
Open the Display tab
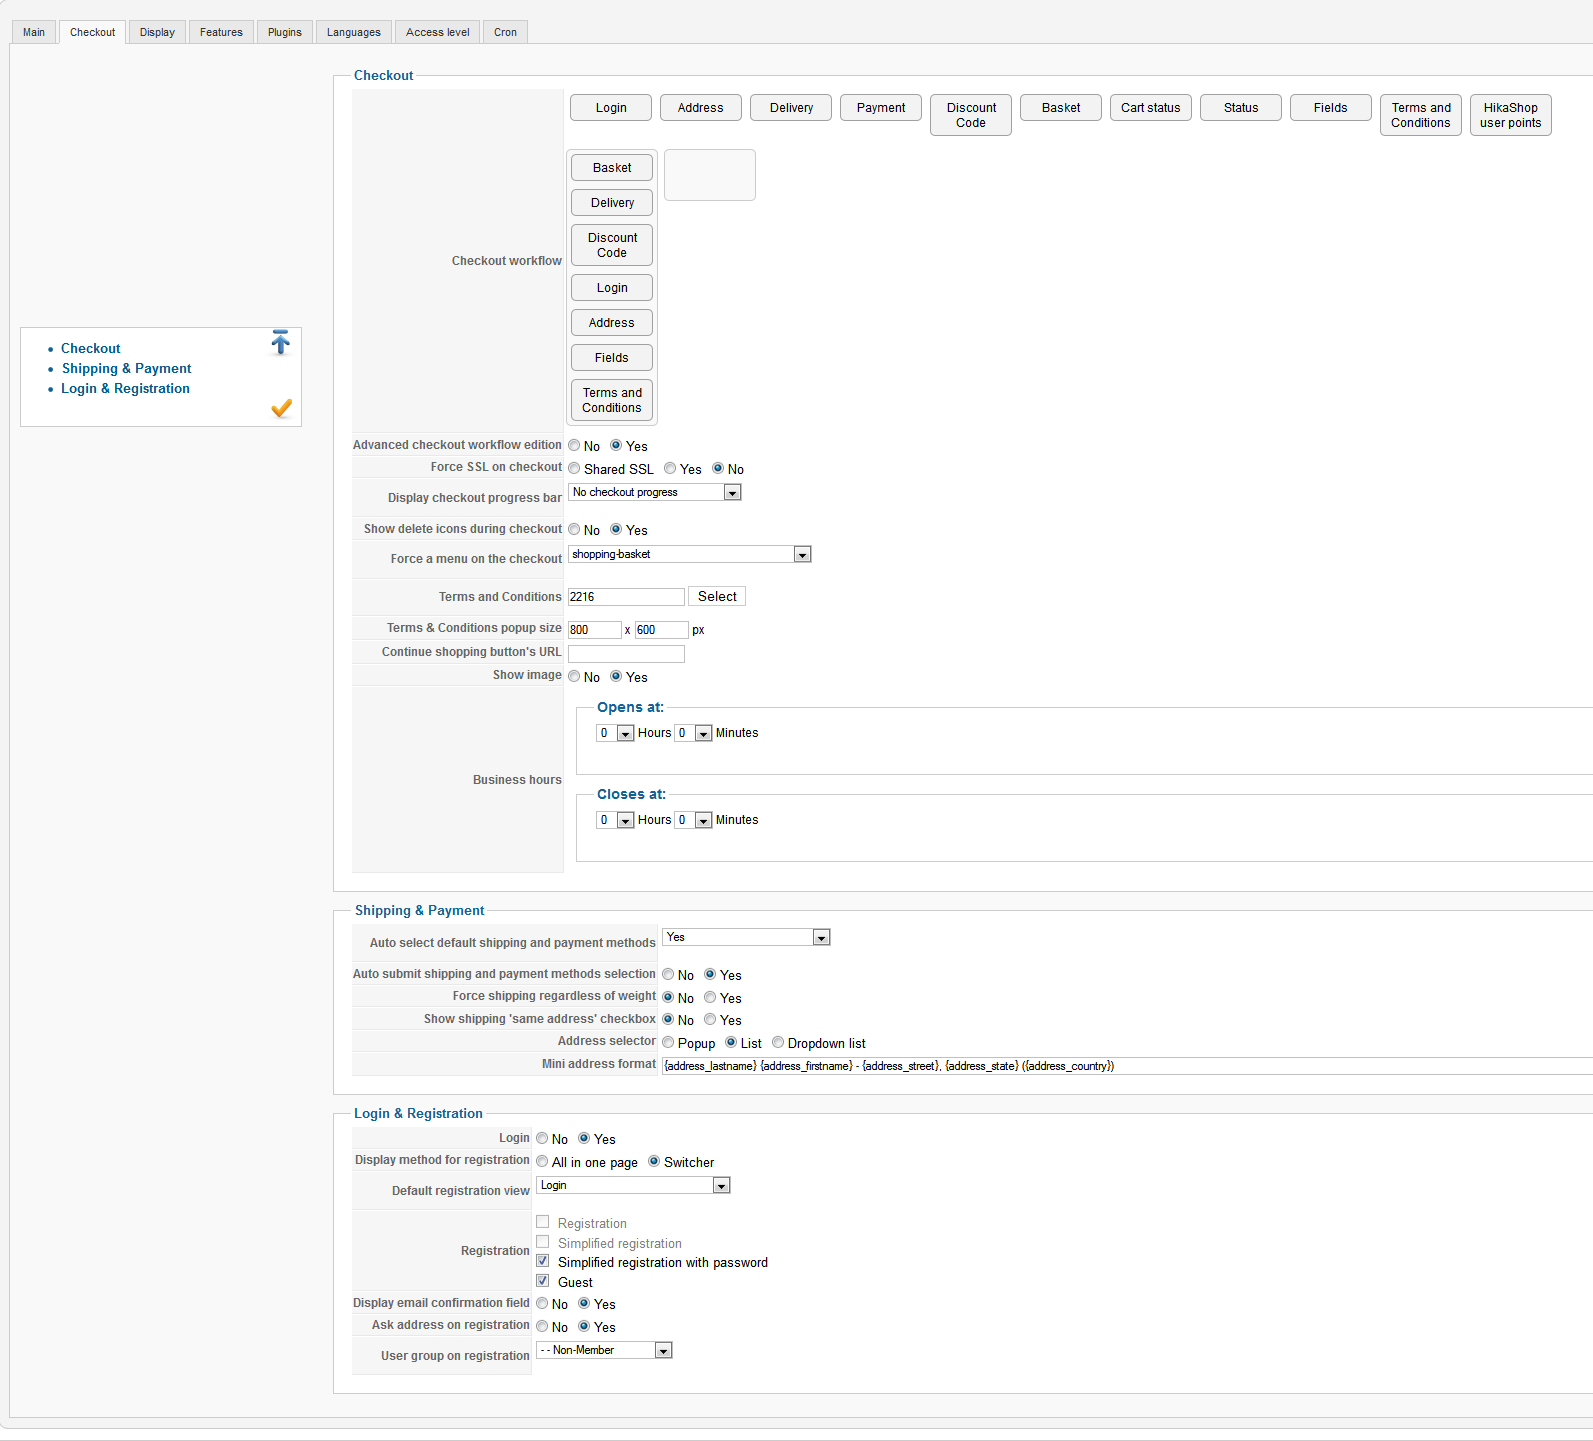(x=157, y=32)
